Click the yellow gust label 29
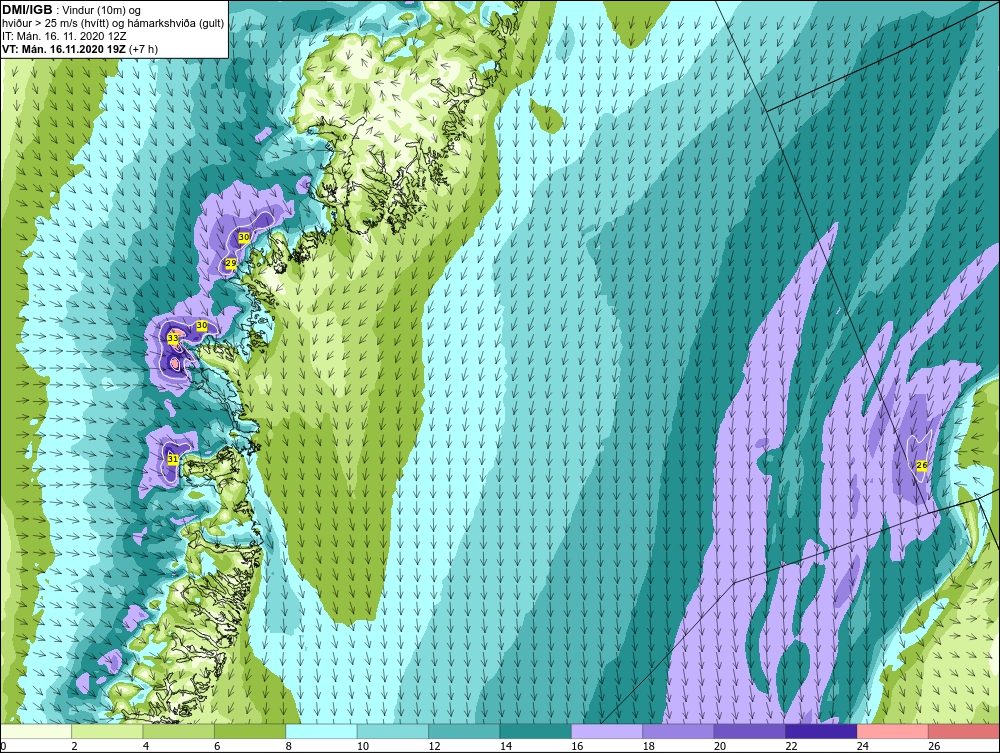Screen dimensions: 1000x753 click(231, 263)
